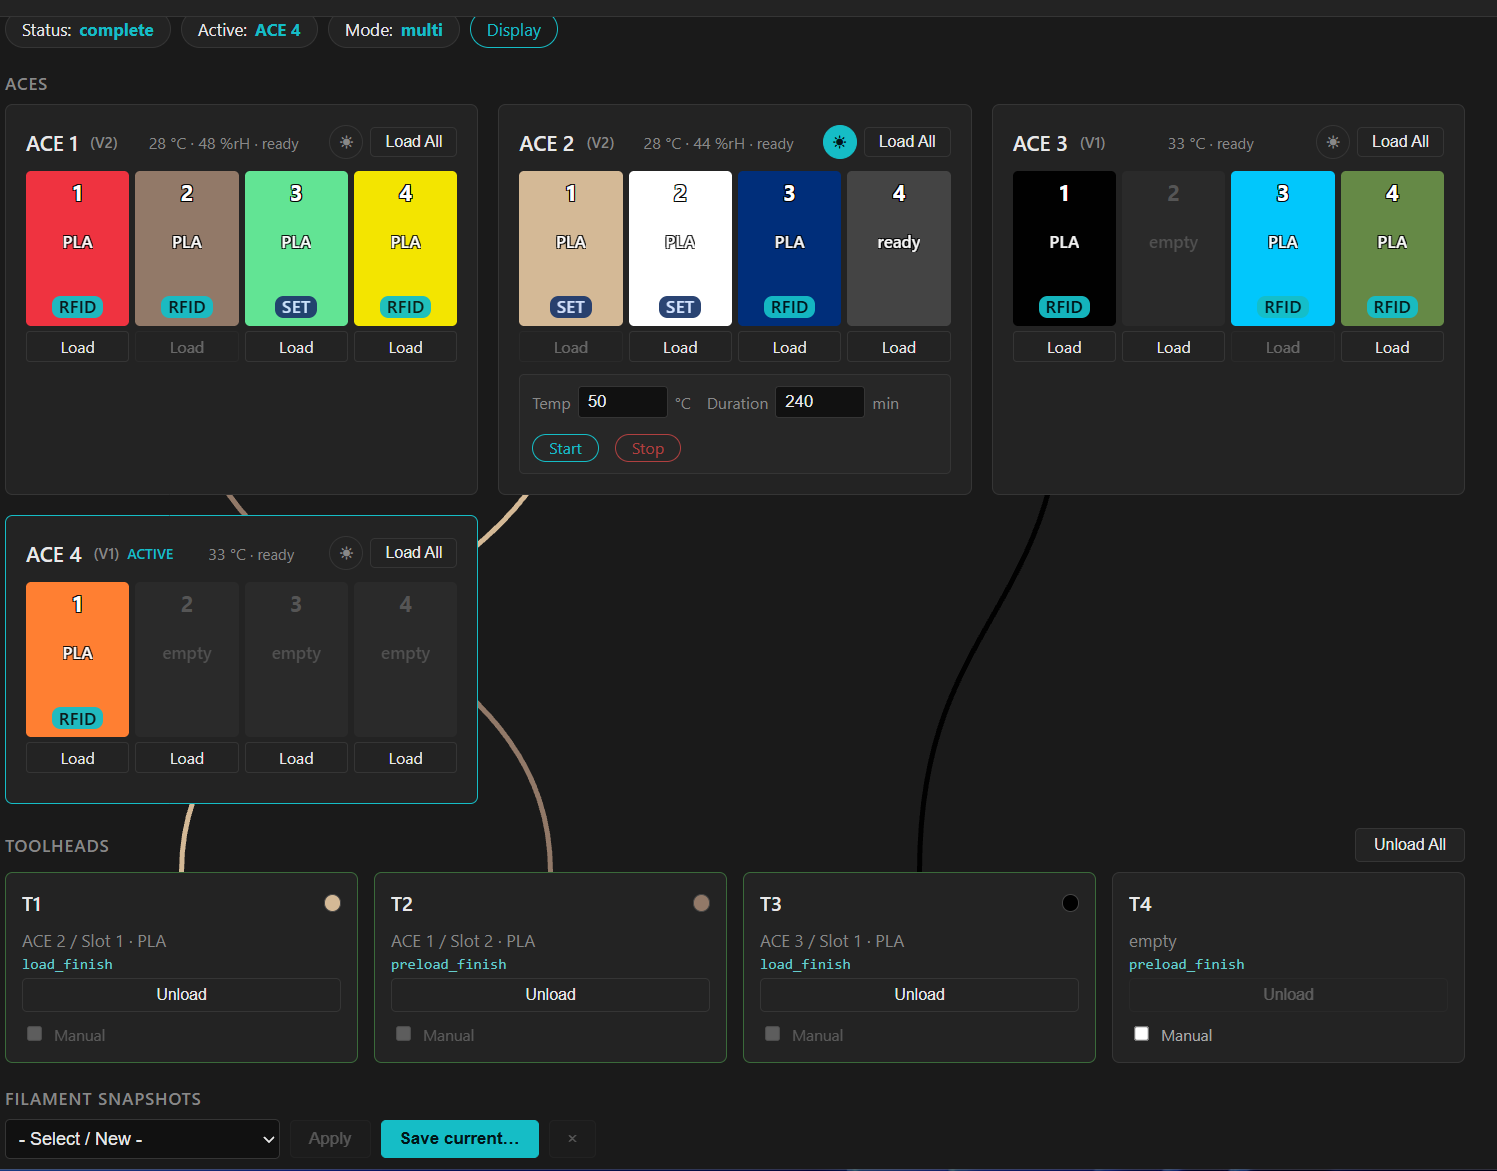Click the Apply snapshot button
The image size is (1497, 1171).
click(x=330, y=1139)
